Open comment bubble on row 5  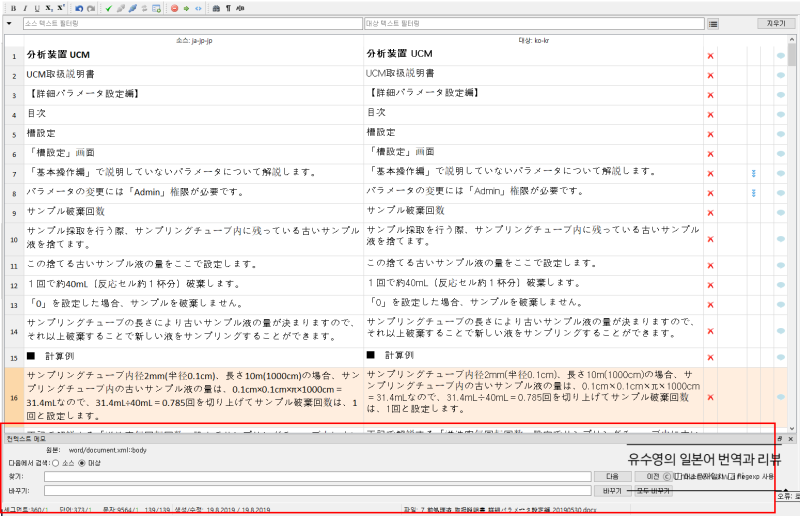coord(781,134)
